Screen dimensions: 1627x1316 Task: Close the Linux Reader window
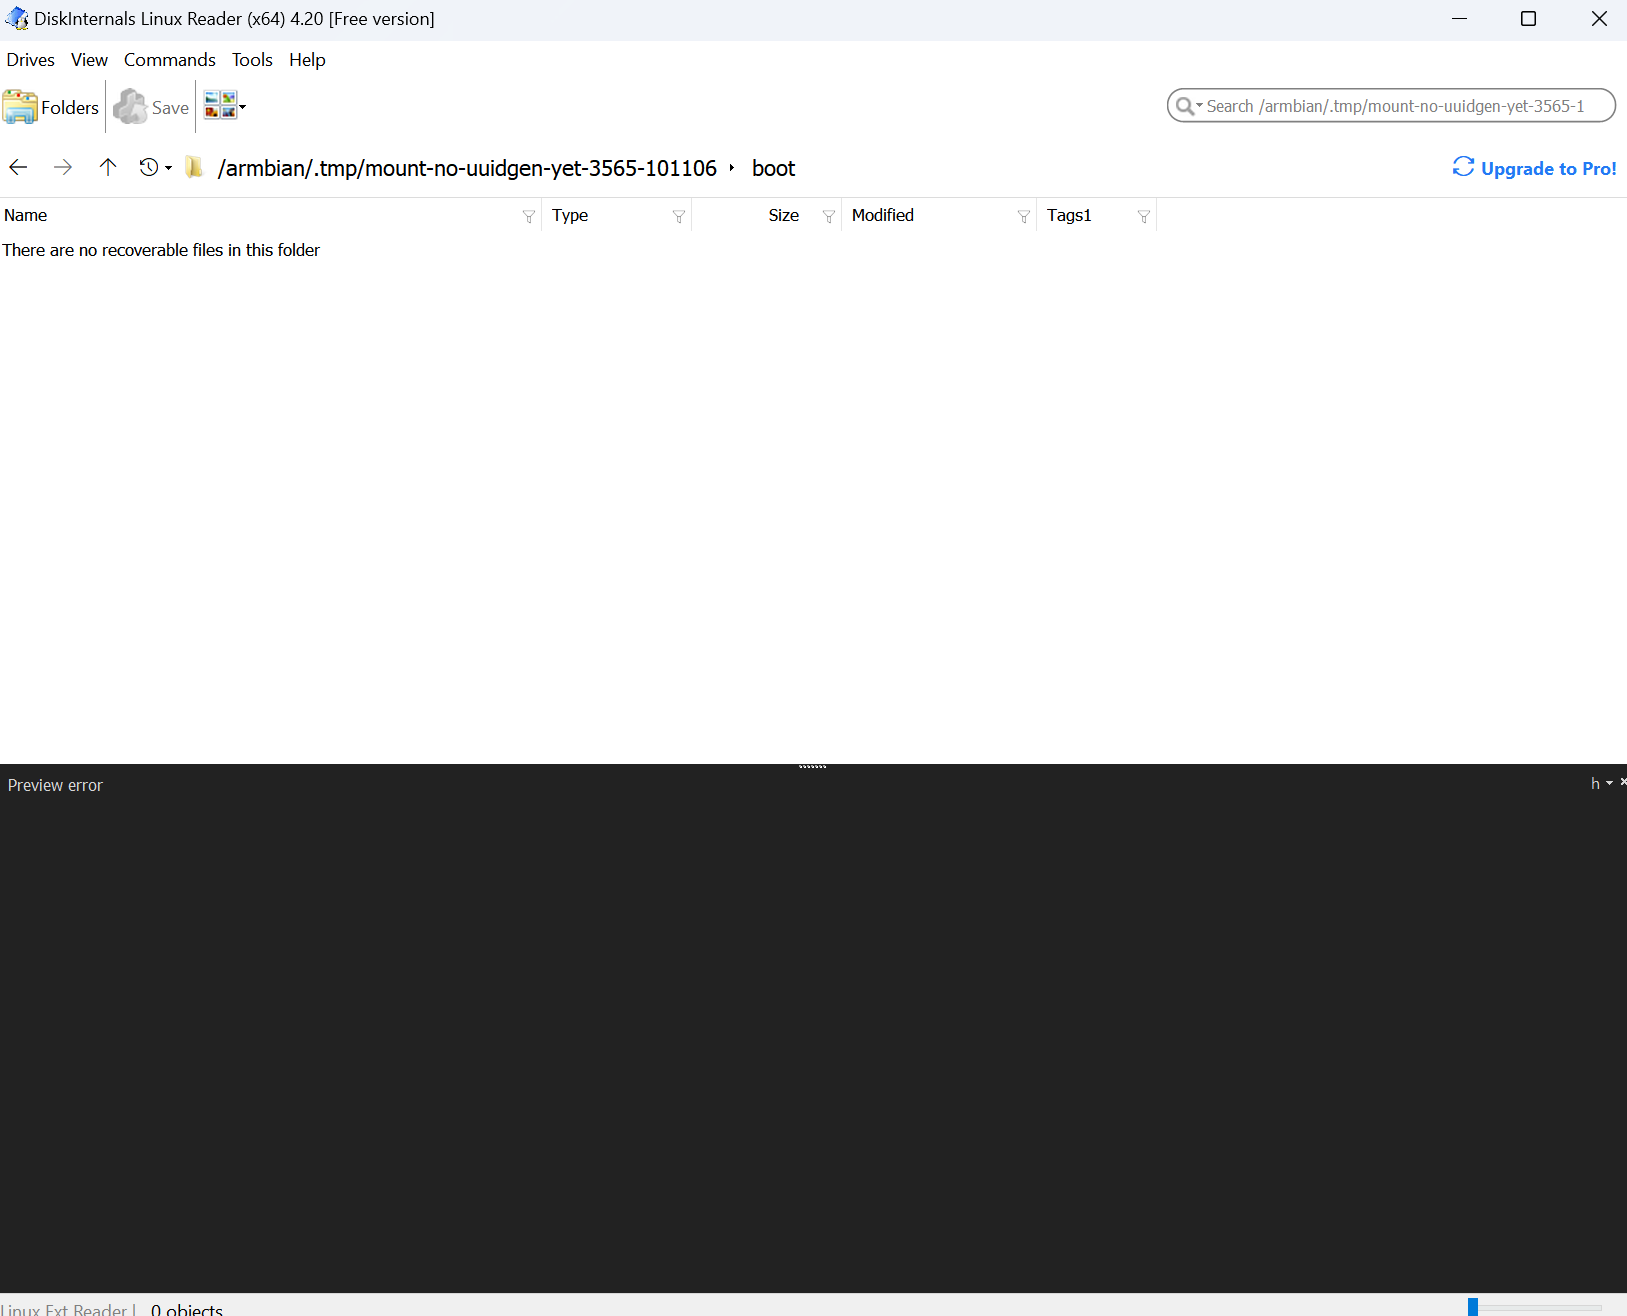pyautogui.click(x=1598, y=19)
